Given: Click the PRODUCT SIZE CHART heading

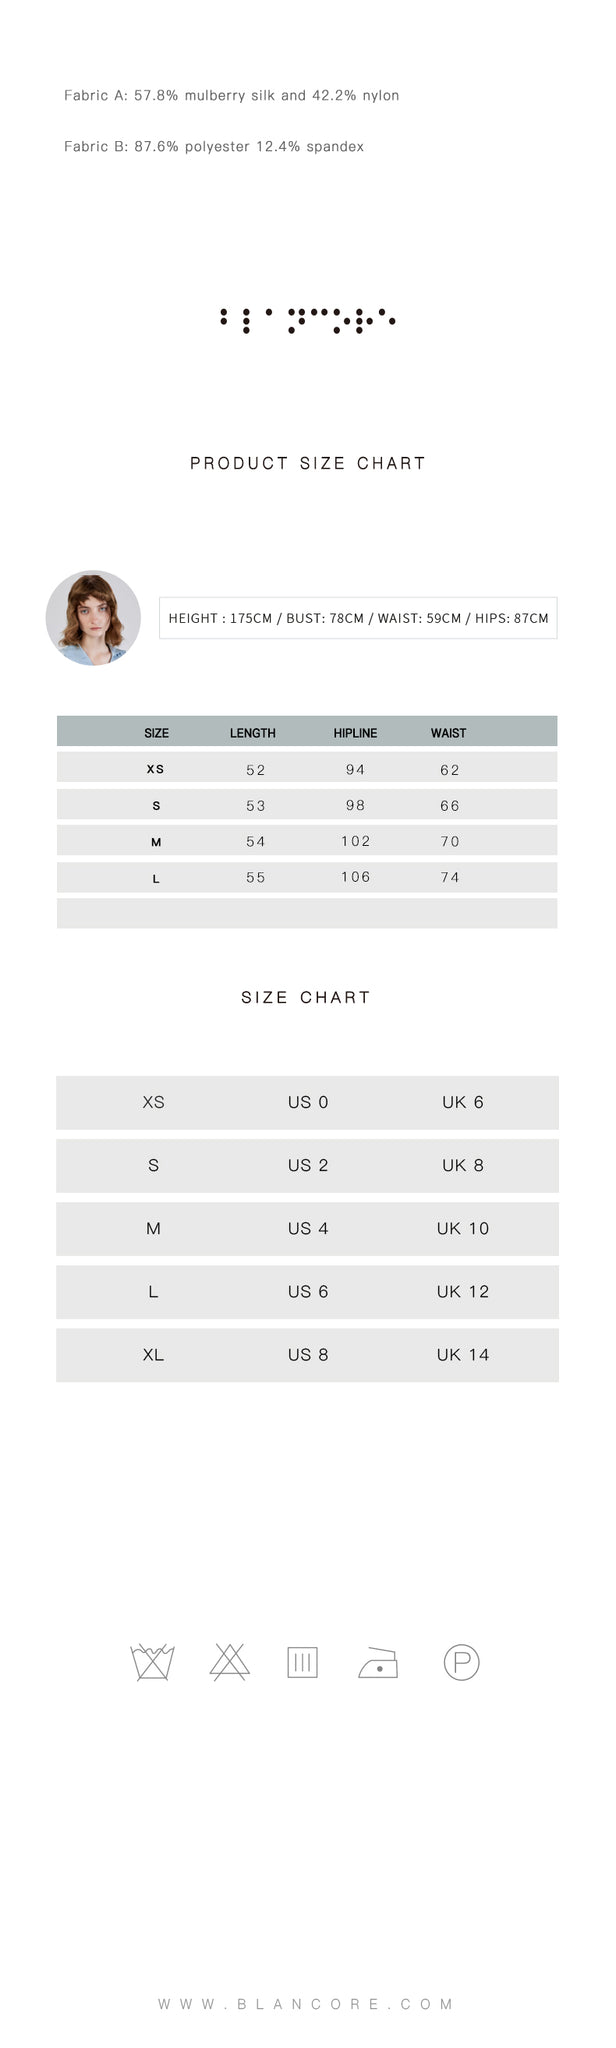Looking at the screenshot, I should coord(308,463).
